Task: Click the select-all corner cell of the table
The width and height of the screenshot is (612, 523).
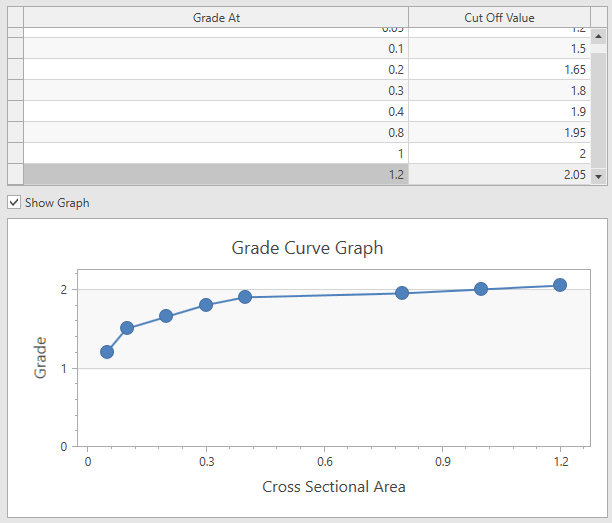Action: click(15, 17)
